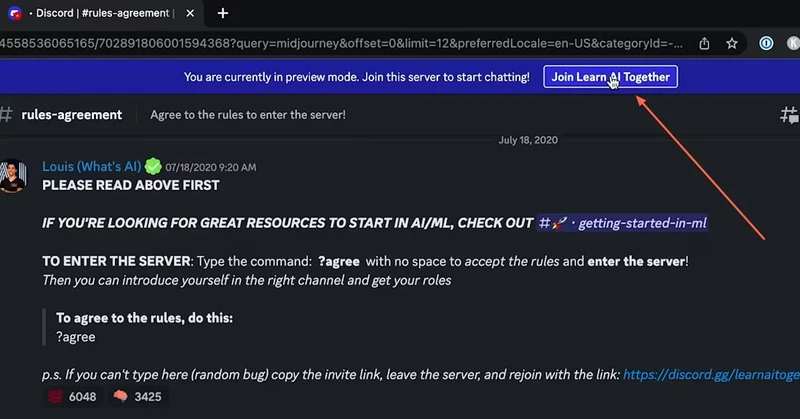Click the 07/18/2020 9:20 AM message timestamp
The width and height of the screenshot is (800, 419).
click(x=211, y=167)
